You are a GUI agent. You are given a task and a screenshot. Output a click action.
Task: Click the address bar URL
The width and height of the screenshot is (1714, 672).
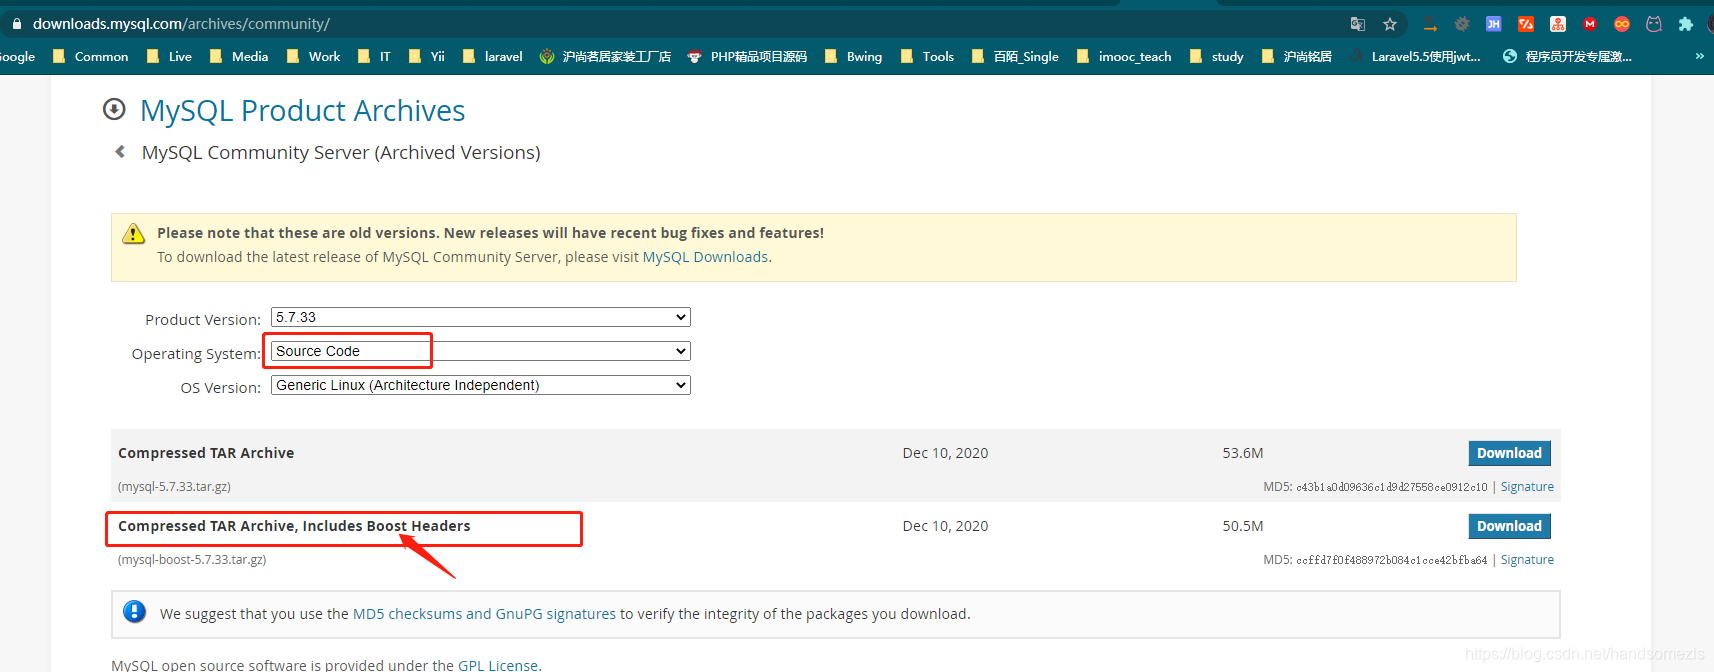point(181,23)
